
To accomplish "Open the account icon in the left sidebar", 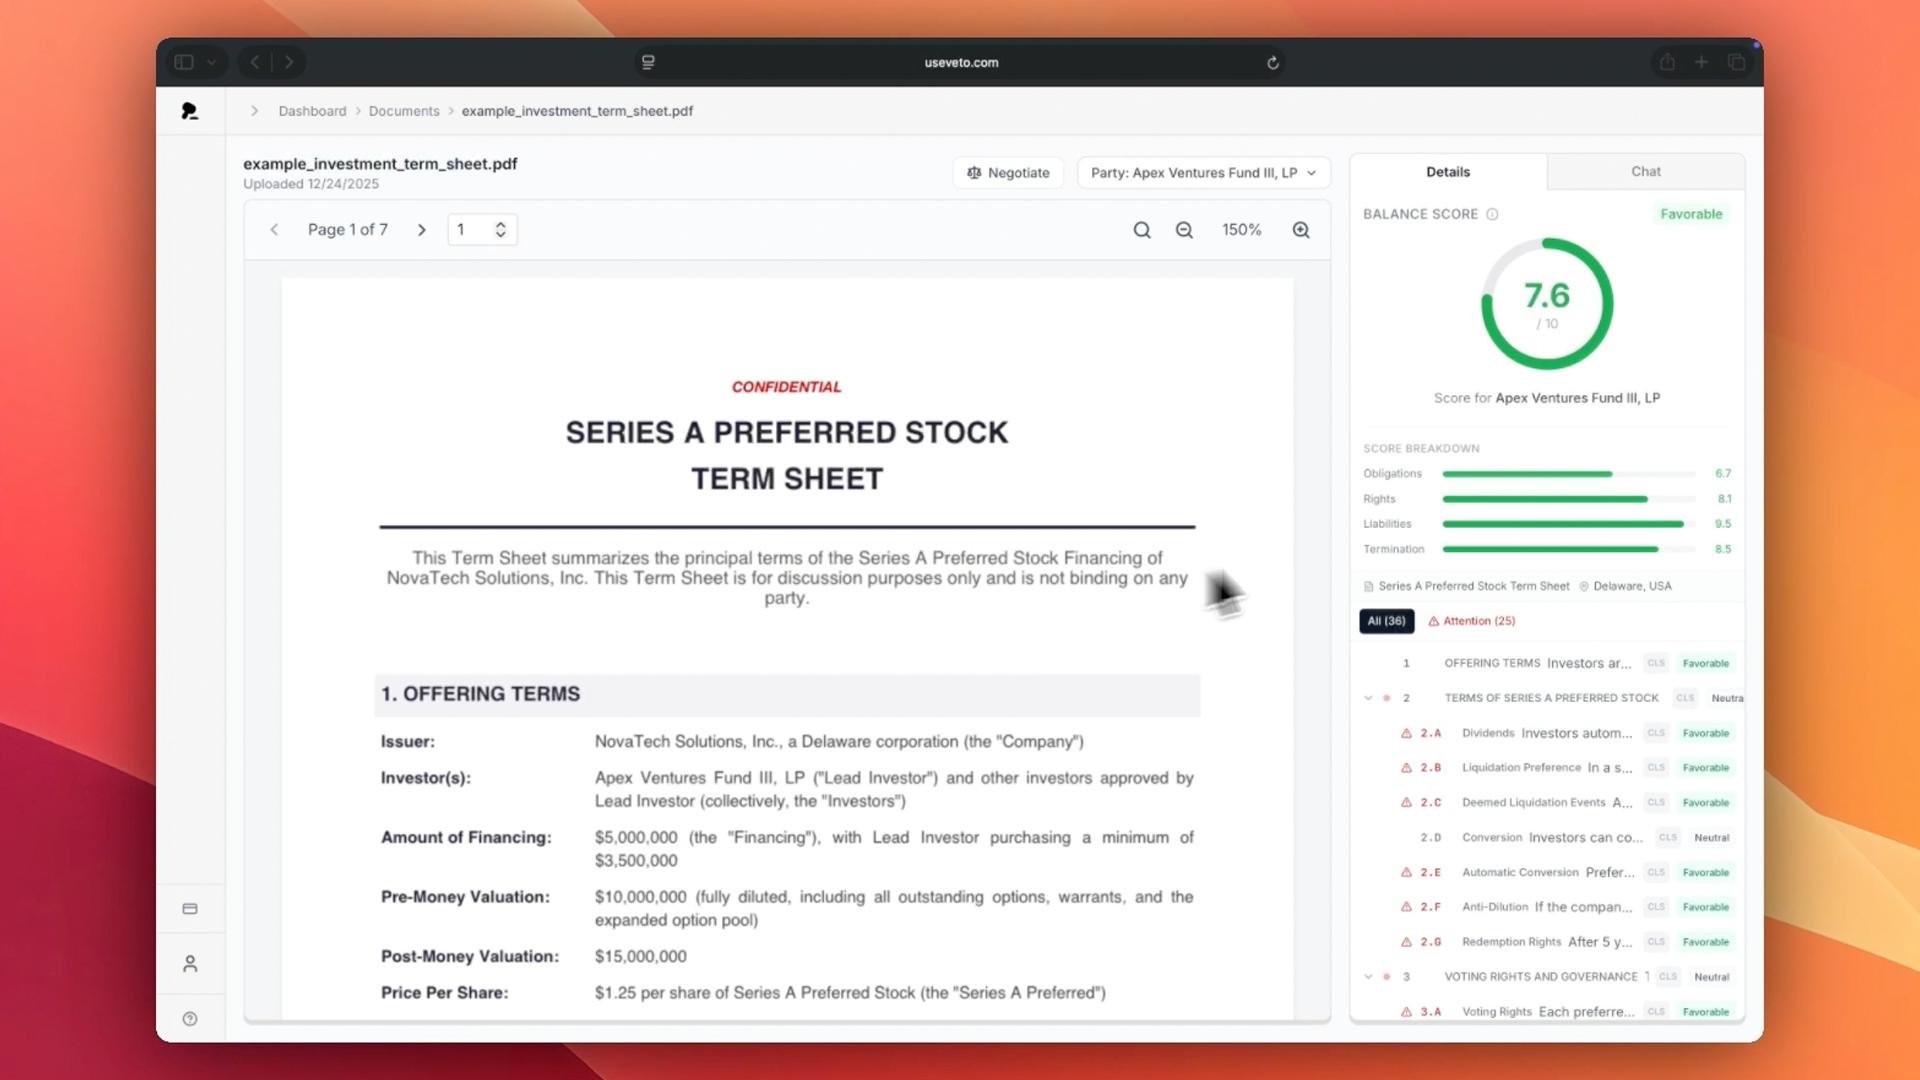I will (190, 964).
